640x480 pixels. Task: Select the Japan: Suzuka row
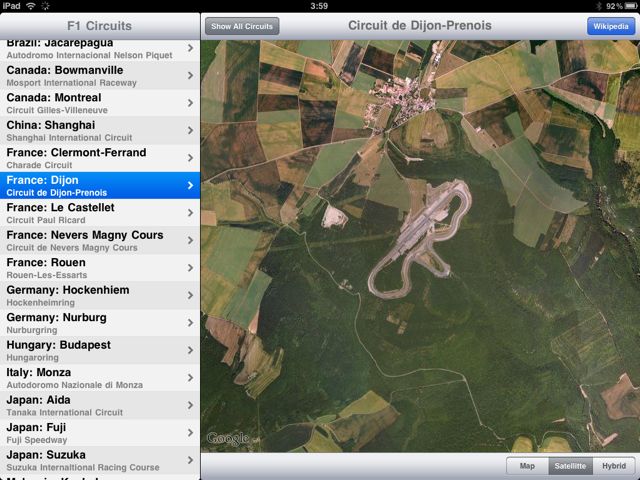click(100, 460)
